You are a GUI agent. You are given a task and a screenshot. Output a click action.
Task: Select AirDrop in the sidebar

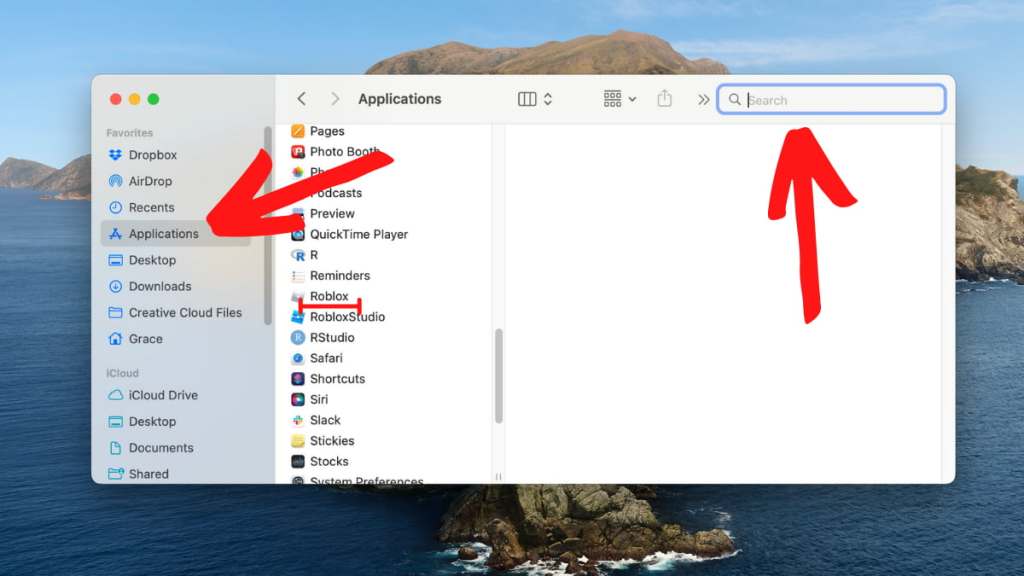tap(150, 181)
